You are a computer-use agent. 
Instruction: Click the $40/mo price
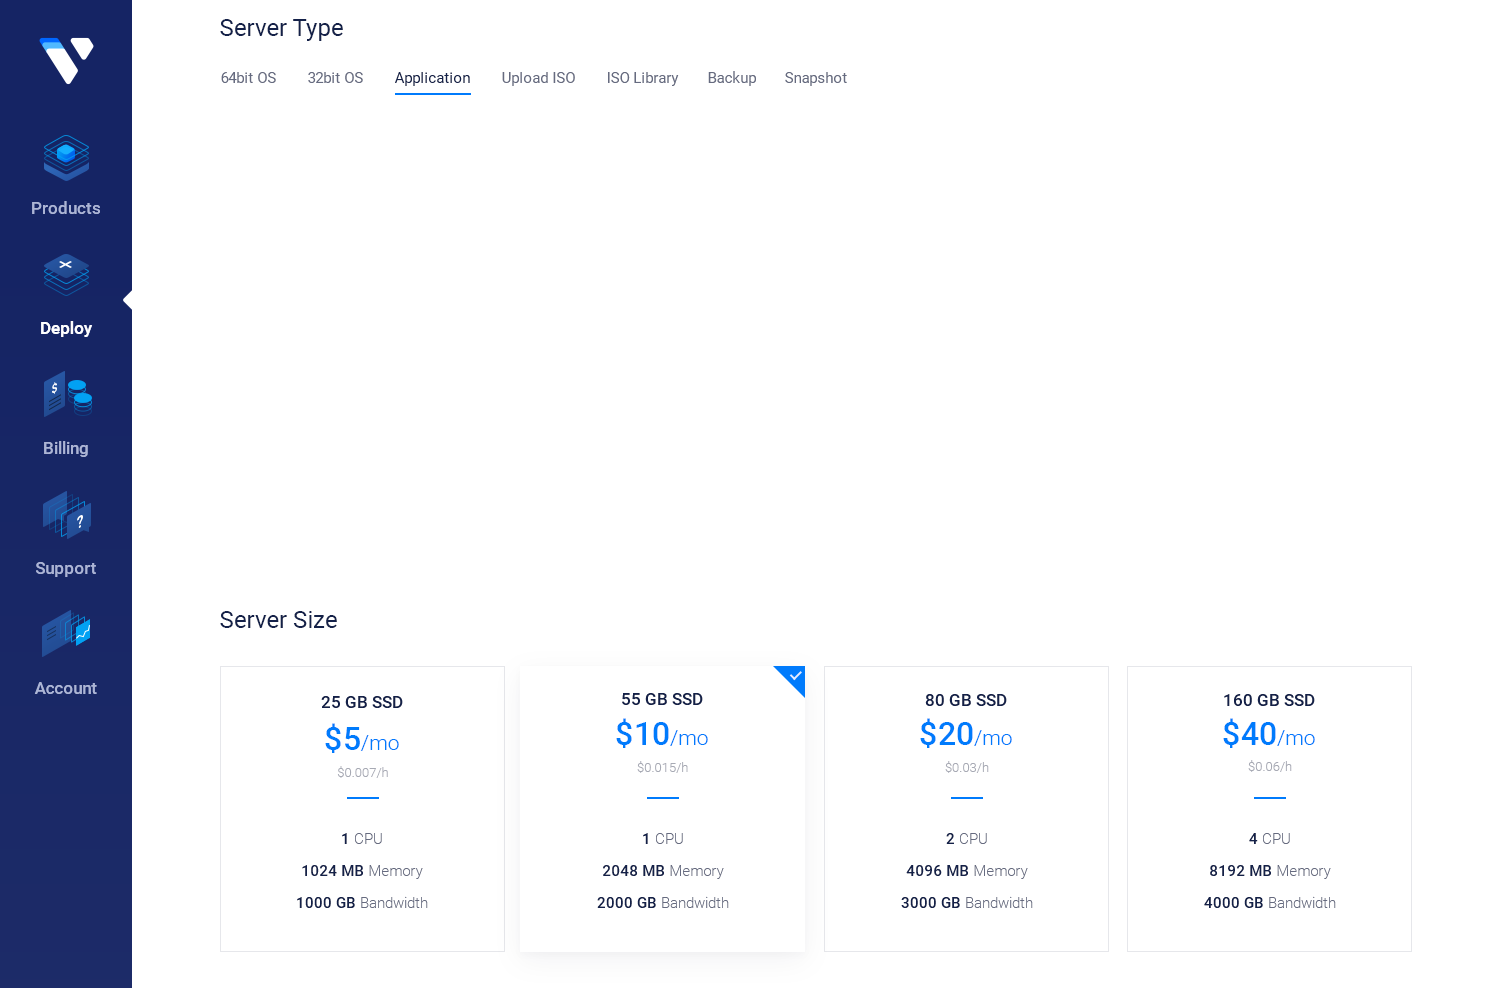[1269, 735]
